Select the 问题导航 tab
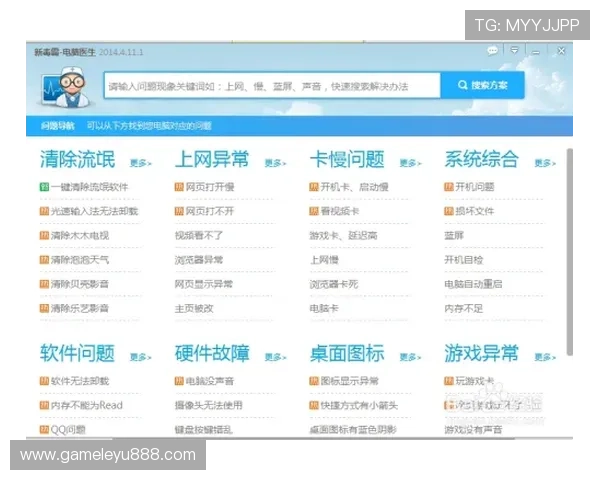The image size is (600, 480). click(58, 126)
